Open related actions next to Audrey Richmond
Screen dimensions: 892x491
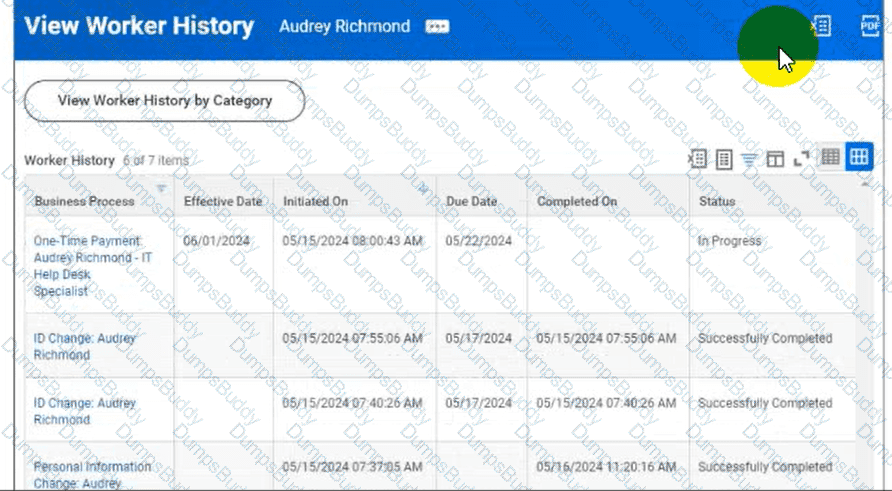437,27
